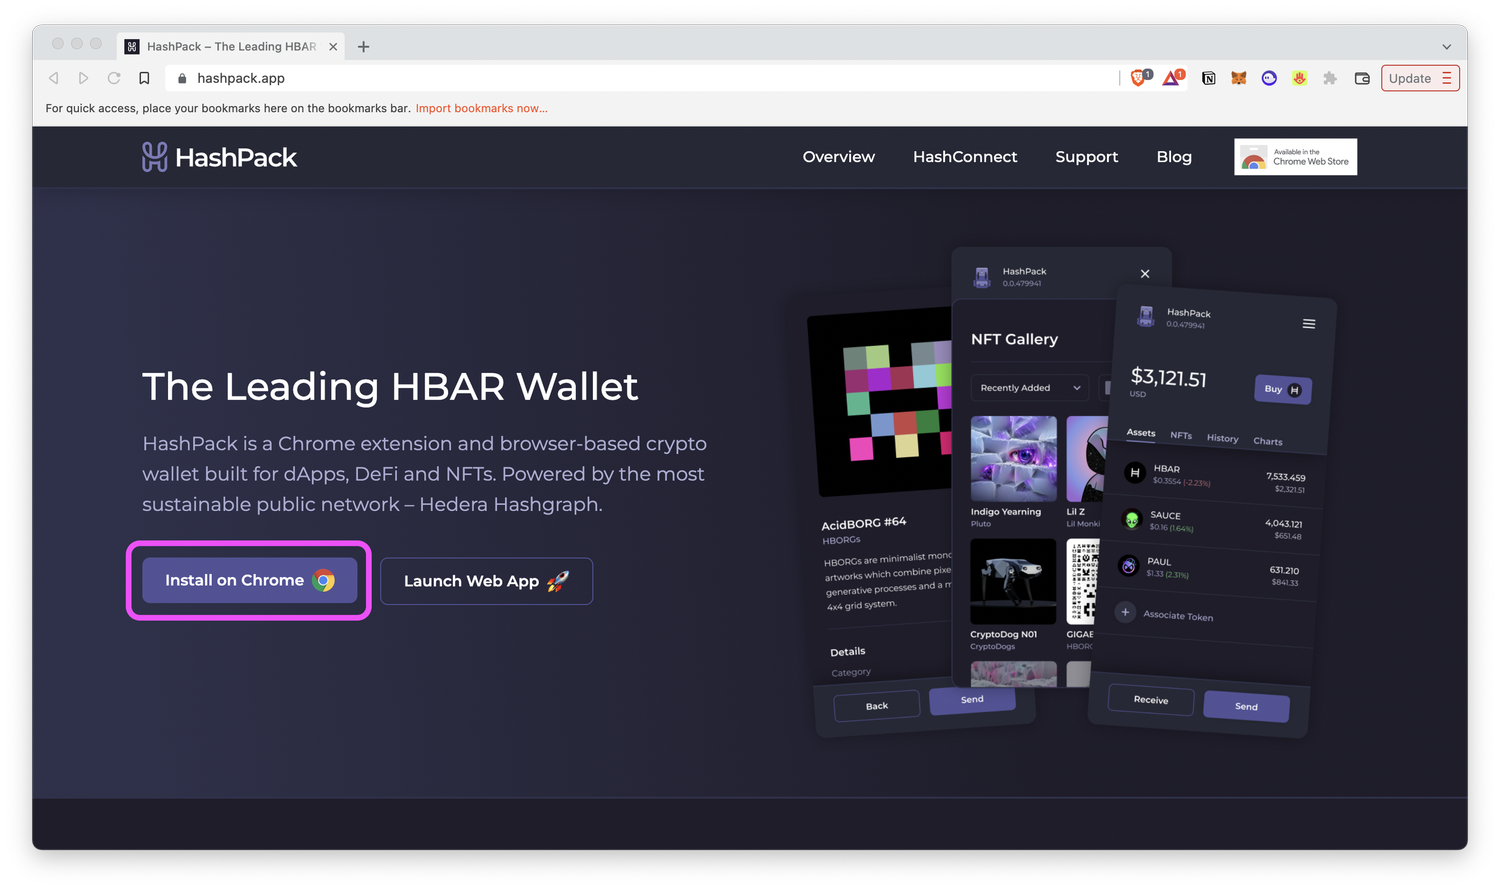Click the Install on Chrome button
The height and width of the screenshot is (890, 1500).
(248, 580)
